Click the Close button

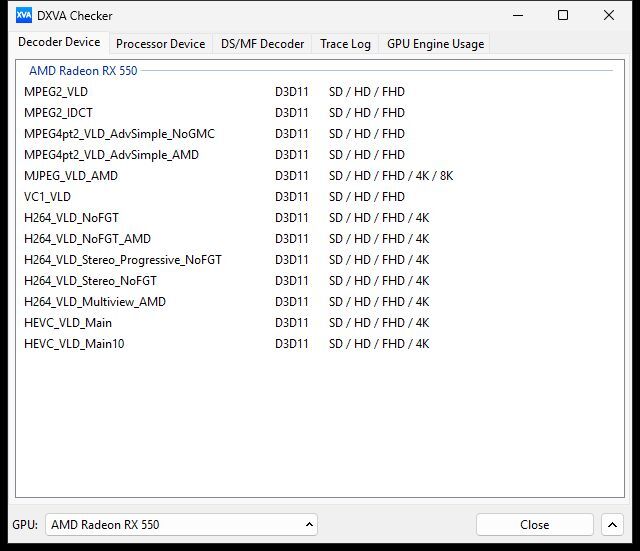tap(535, 524)
